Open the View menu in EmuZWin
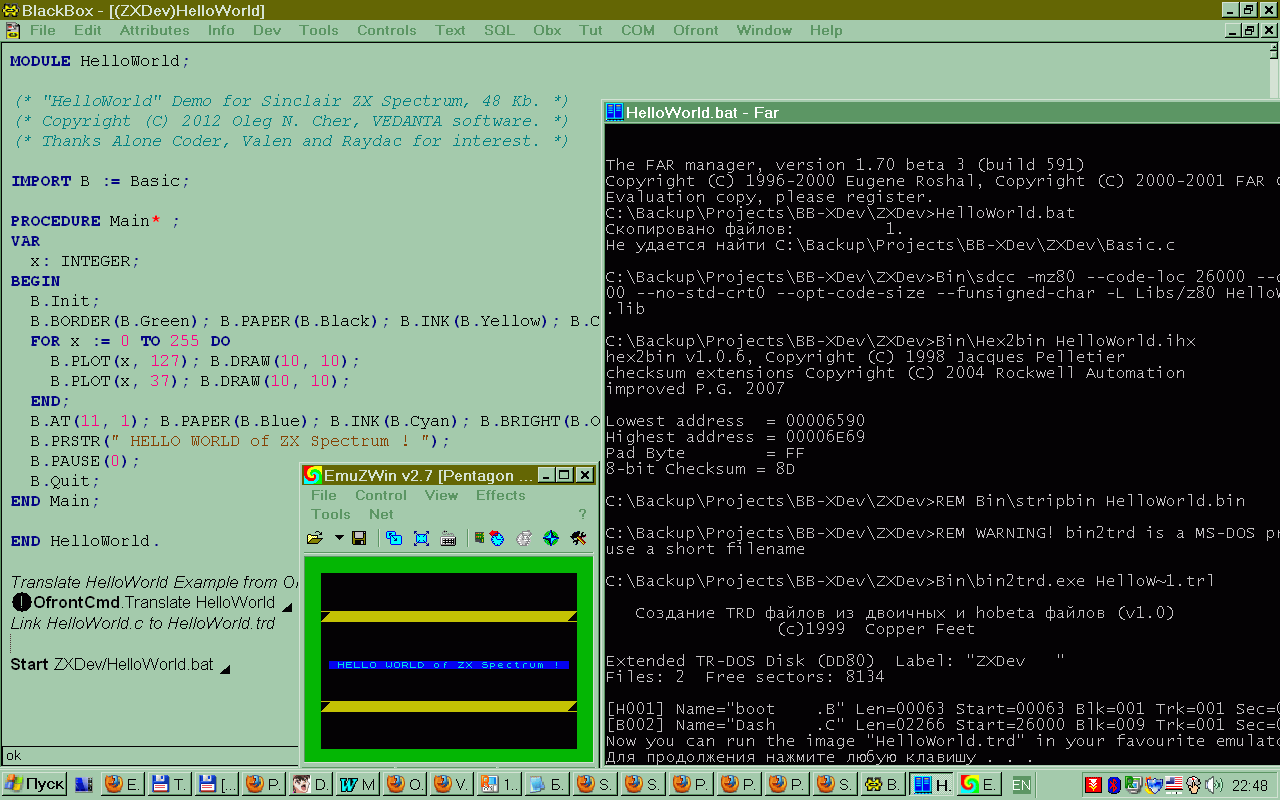The height and width of the screenshot is (800, 1280). (441, 495)
